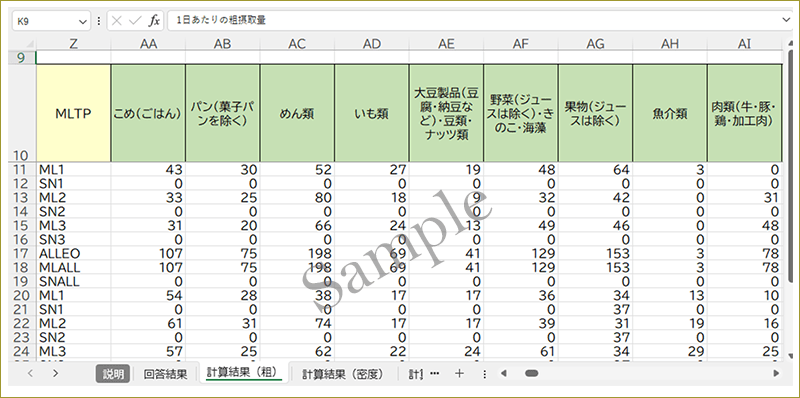Image resolution: width=800 pixels, height=398 pixels.
Task: Go to next sheet with right arrow
Action: coord(56,374)
